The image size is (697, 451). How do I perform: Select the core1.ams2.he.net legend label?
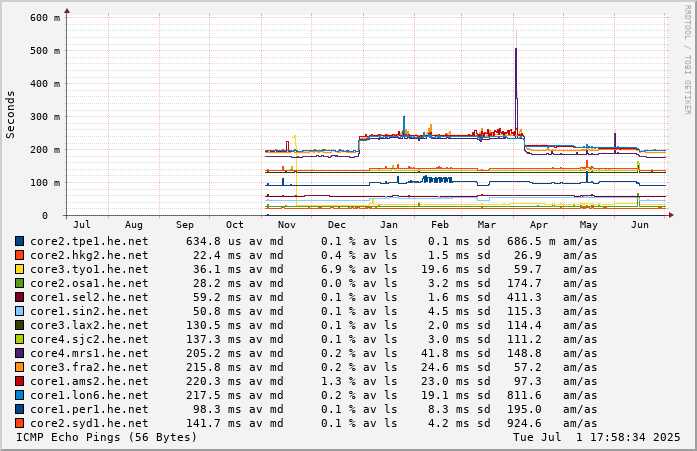89,381
